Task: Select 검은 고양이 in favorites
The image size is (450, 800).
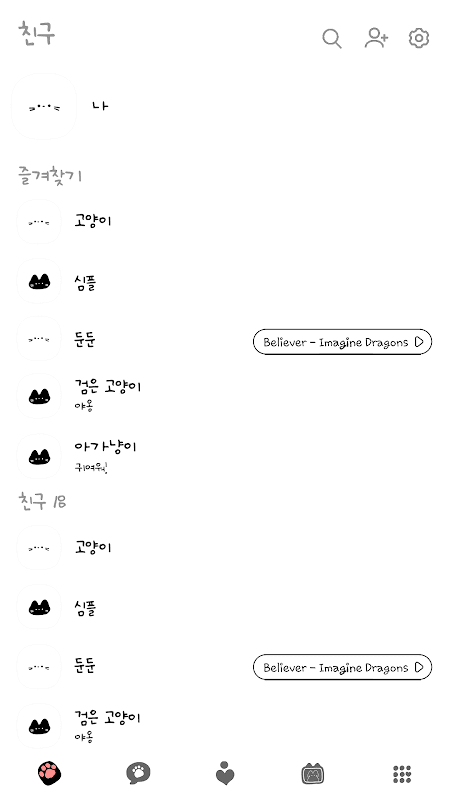Action: pos(225,395)
